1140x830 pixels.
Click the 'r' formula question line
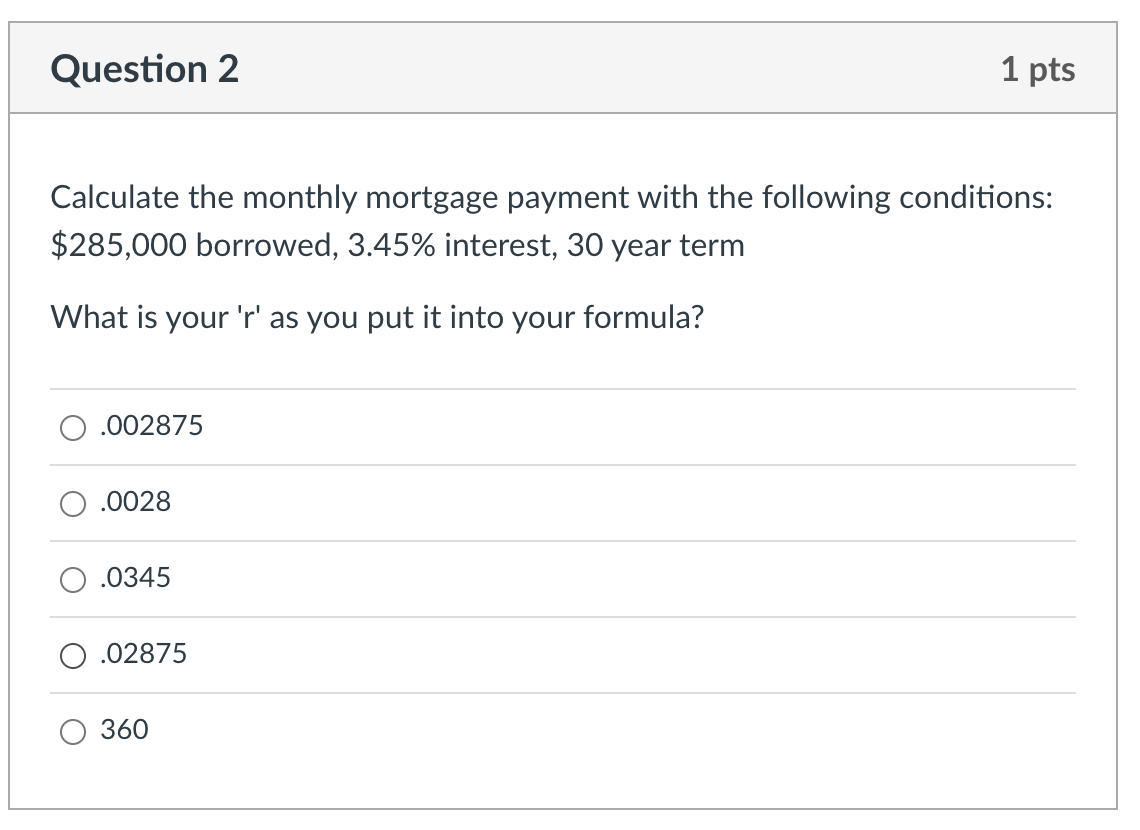(378, 317)
